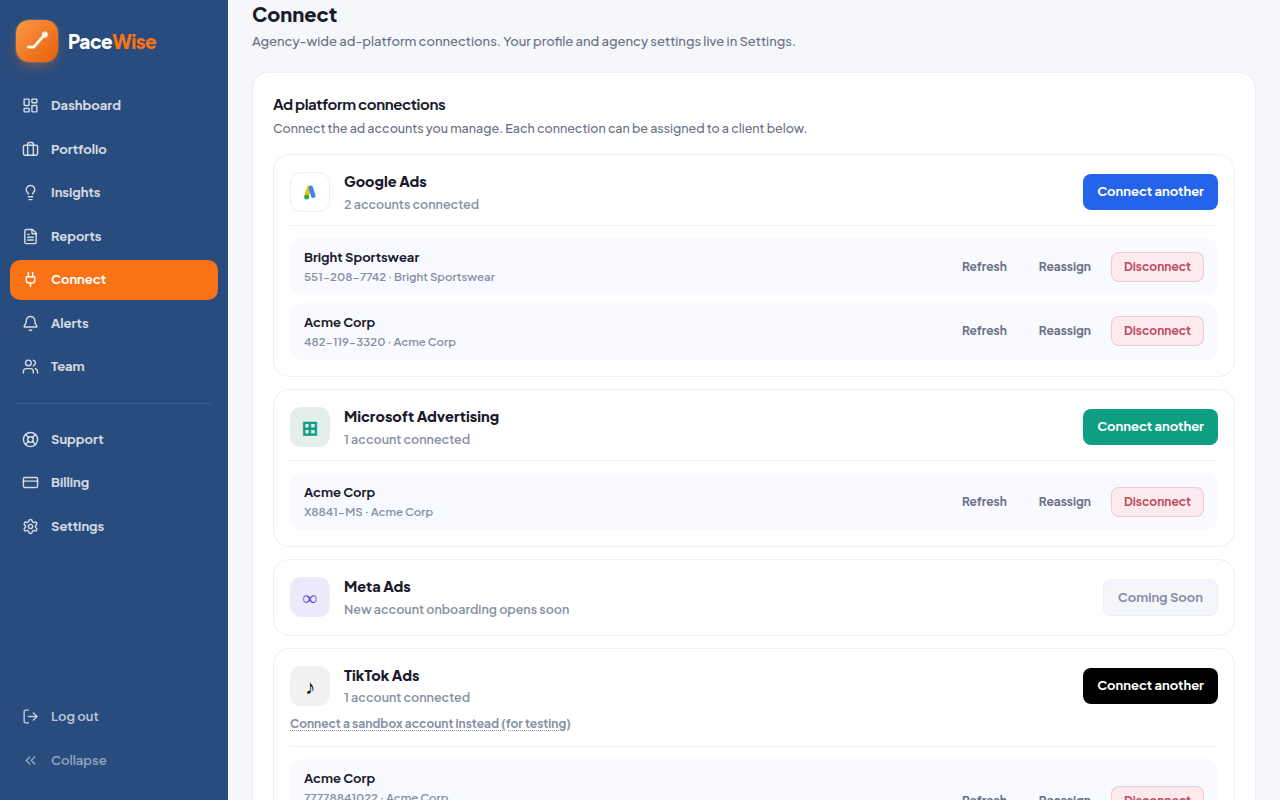Image resolution: width=1280 pixels, height=800 pixels.
Task: Connect another TikTok Ads account
Action: point(1150,686)
